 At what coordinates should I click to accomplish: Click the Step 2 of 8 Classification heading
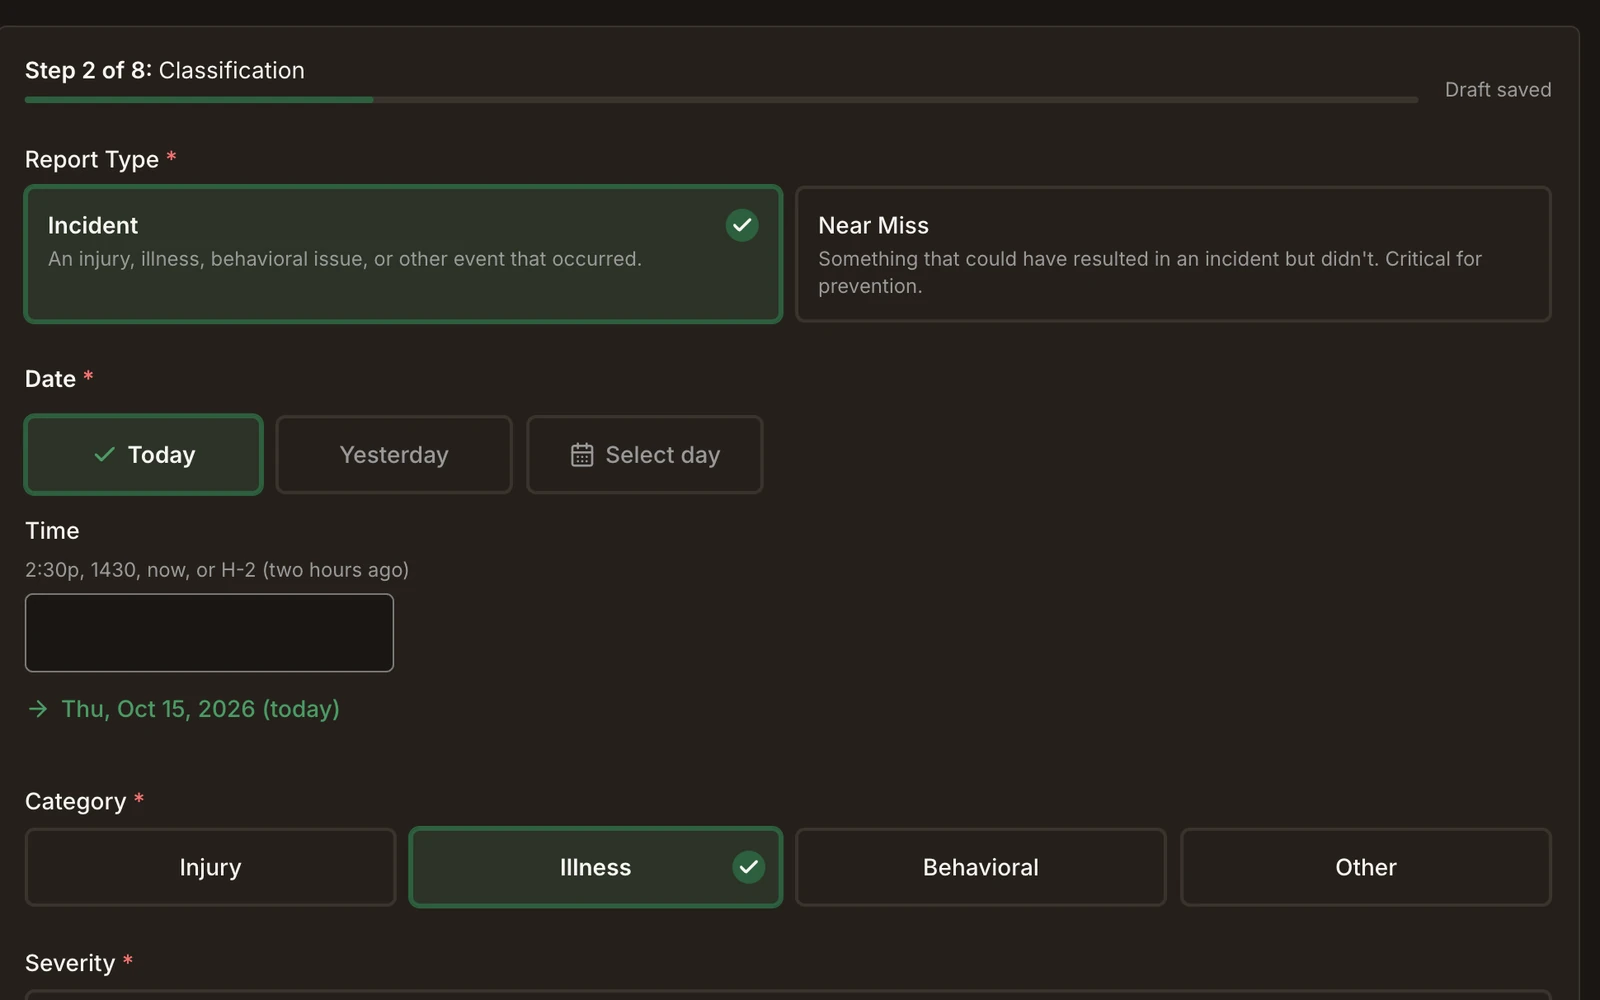tap(165, 70)
